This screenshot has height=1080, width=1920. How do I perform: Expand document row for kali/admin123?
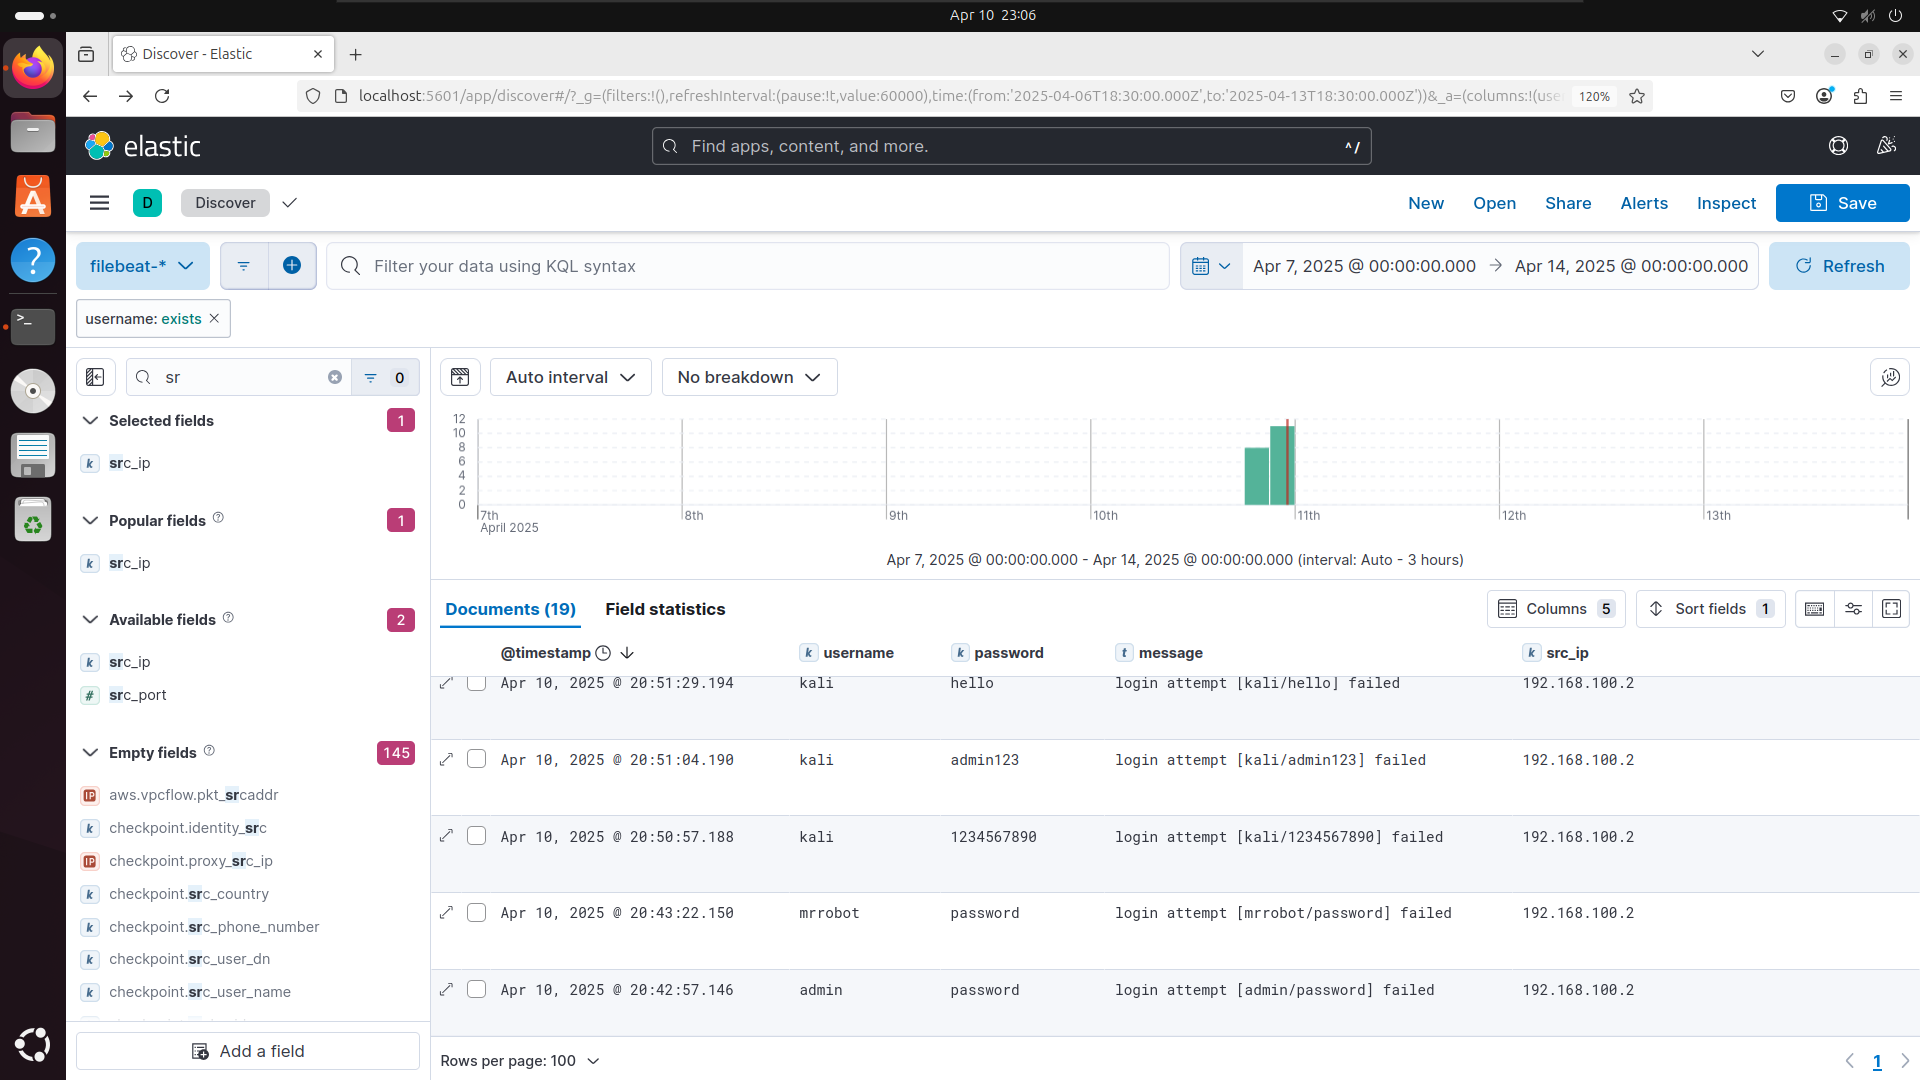pos(446,760)
